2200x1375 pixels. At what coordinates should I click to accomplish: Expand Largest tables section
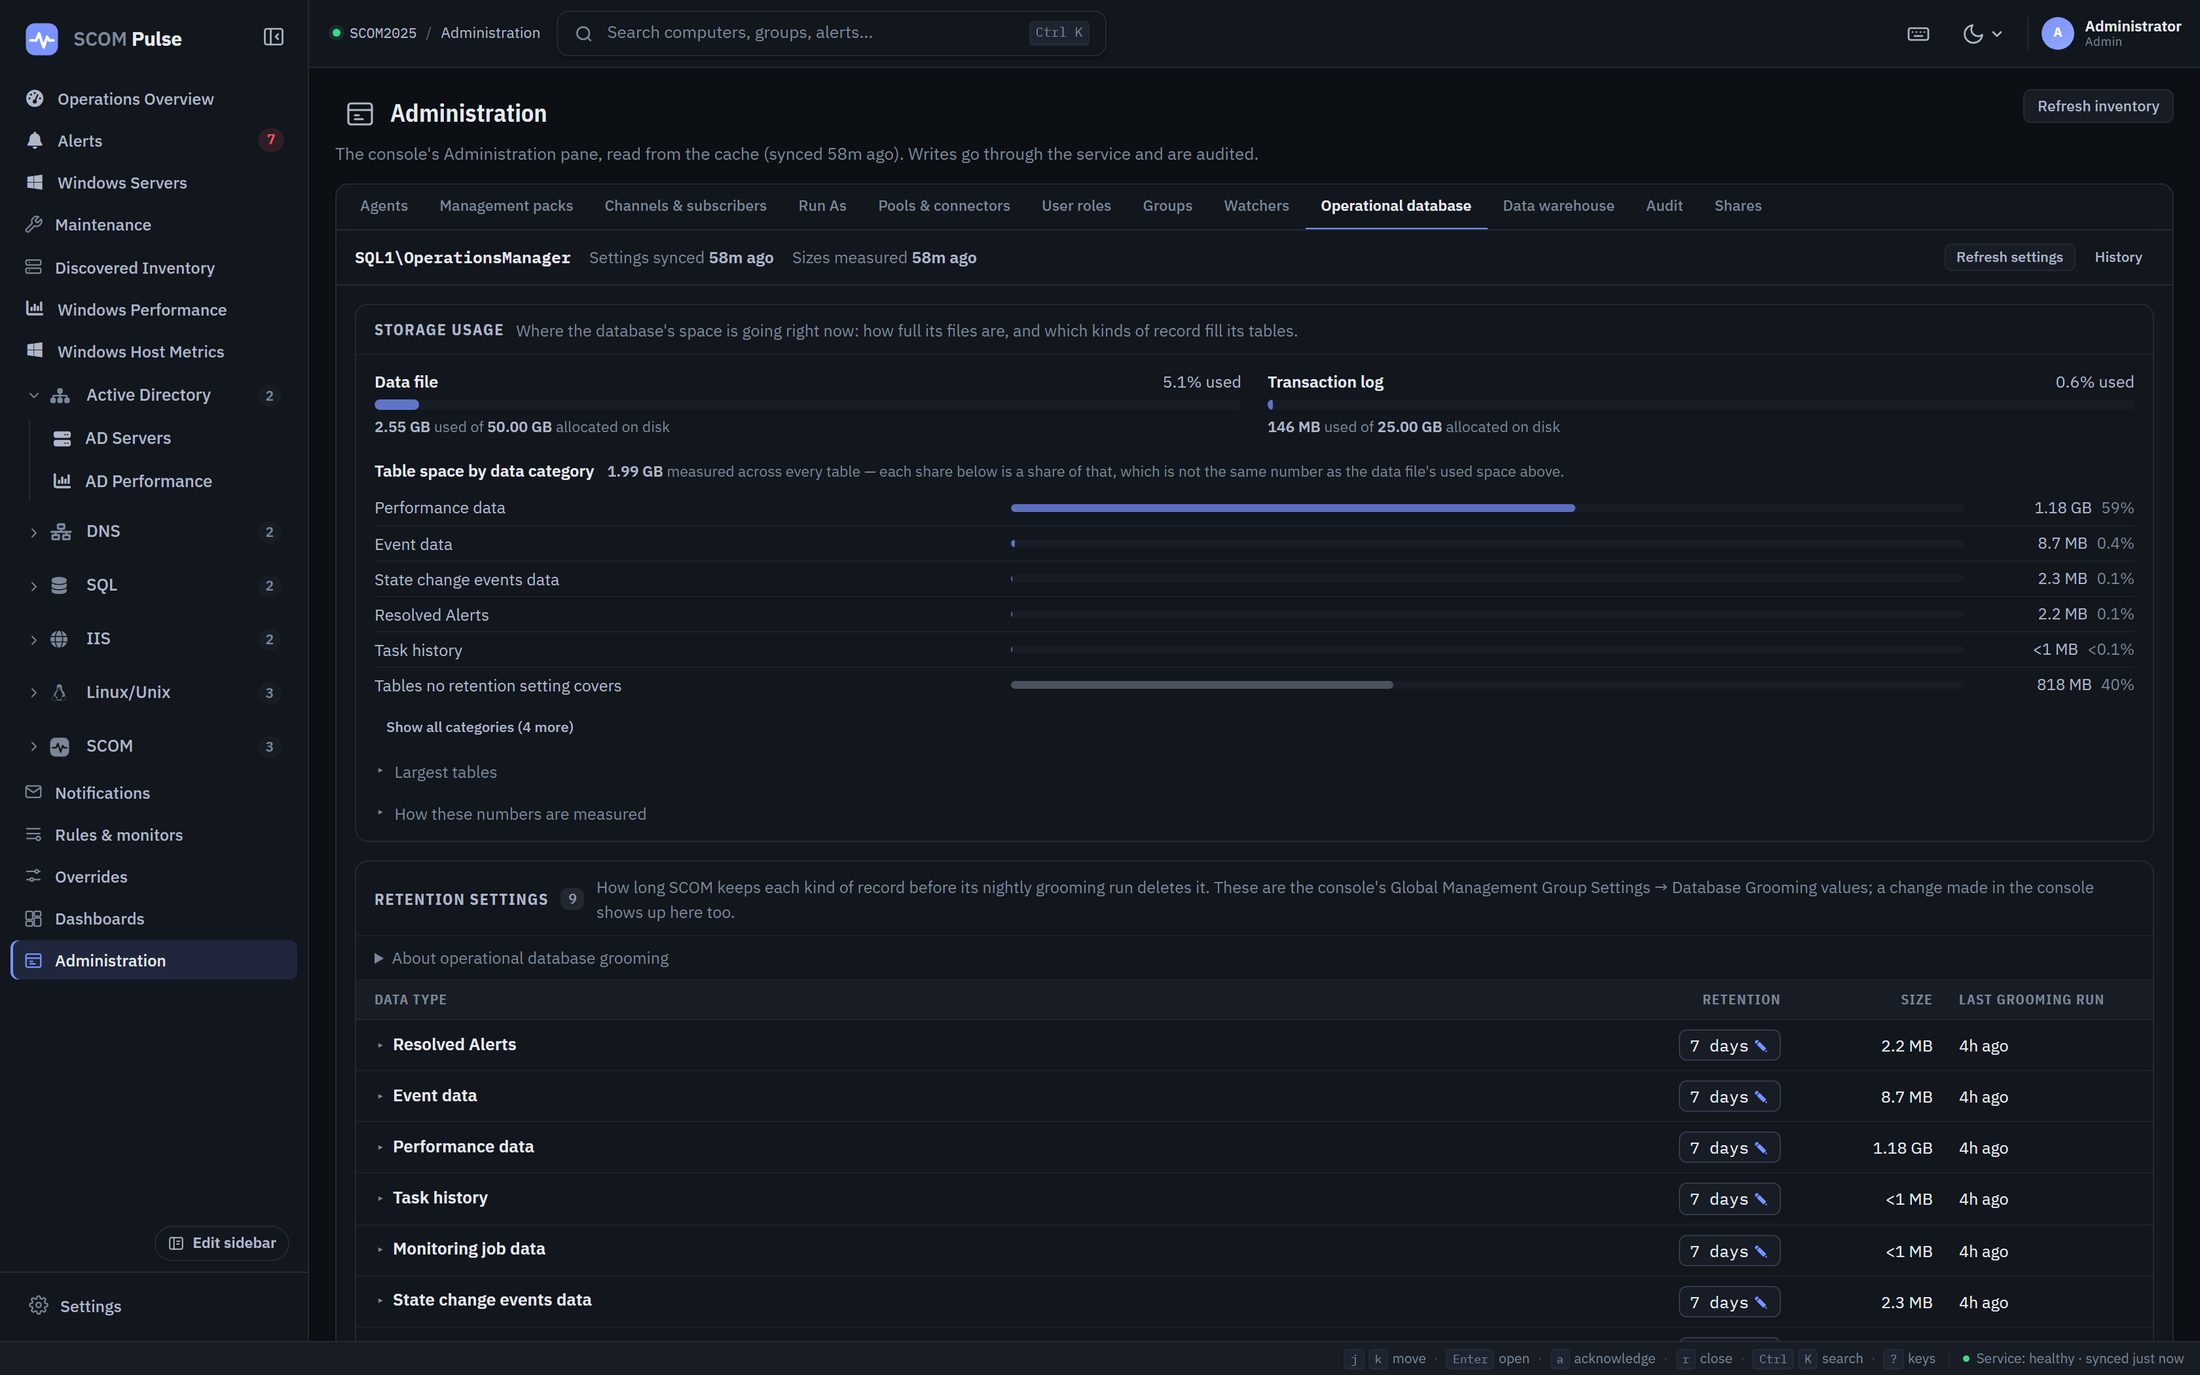pos(436,772)
